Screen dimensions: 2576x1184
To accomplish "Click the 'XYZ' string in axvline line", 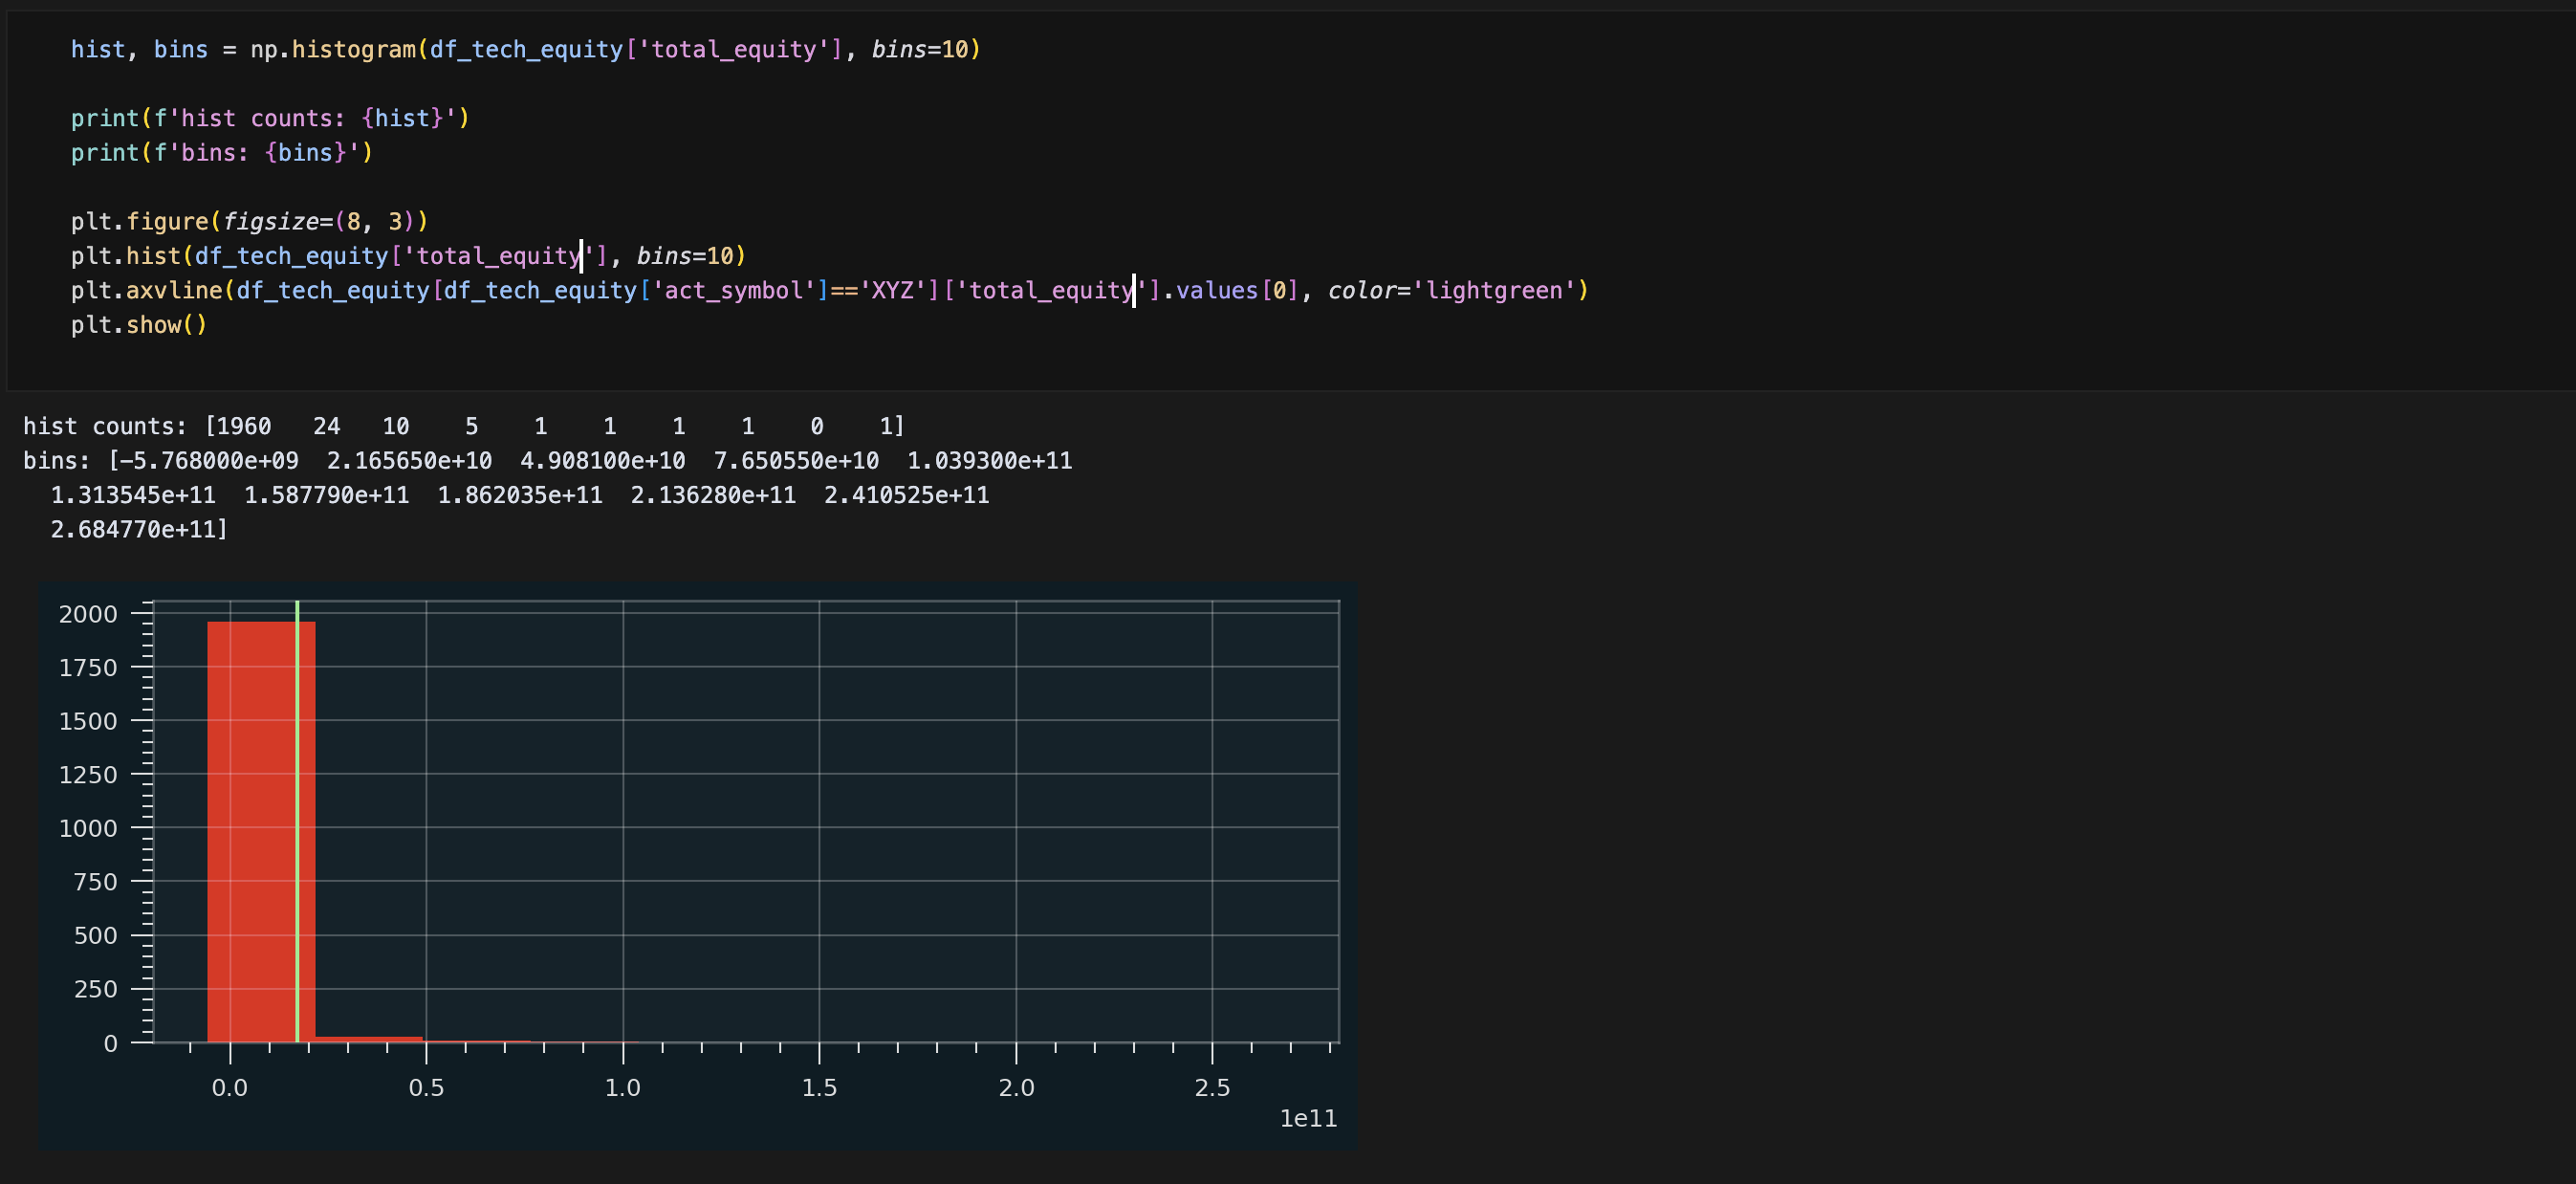I will tap(892, 291).
